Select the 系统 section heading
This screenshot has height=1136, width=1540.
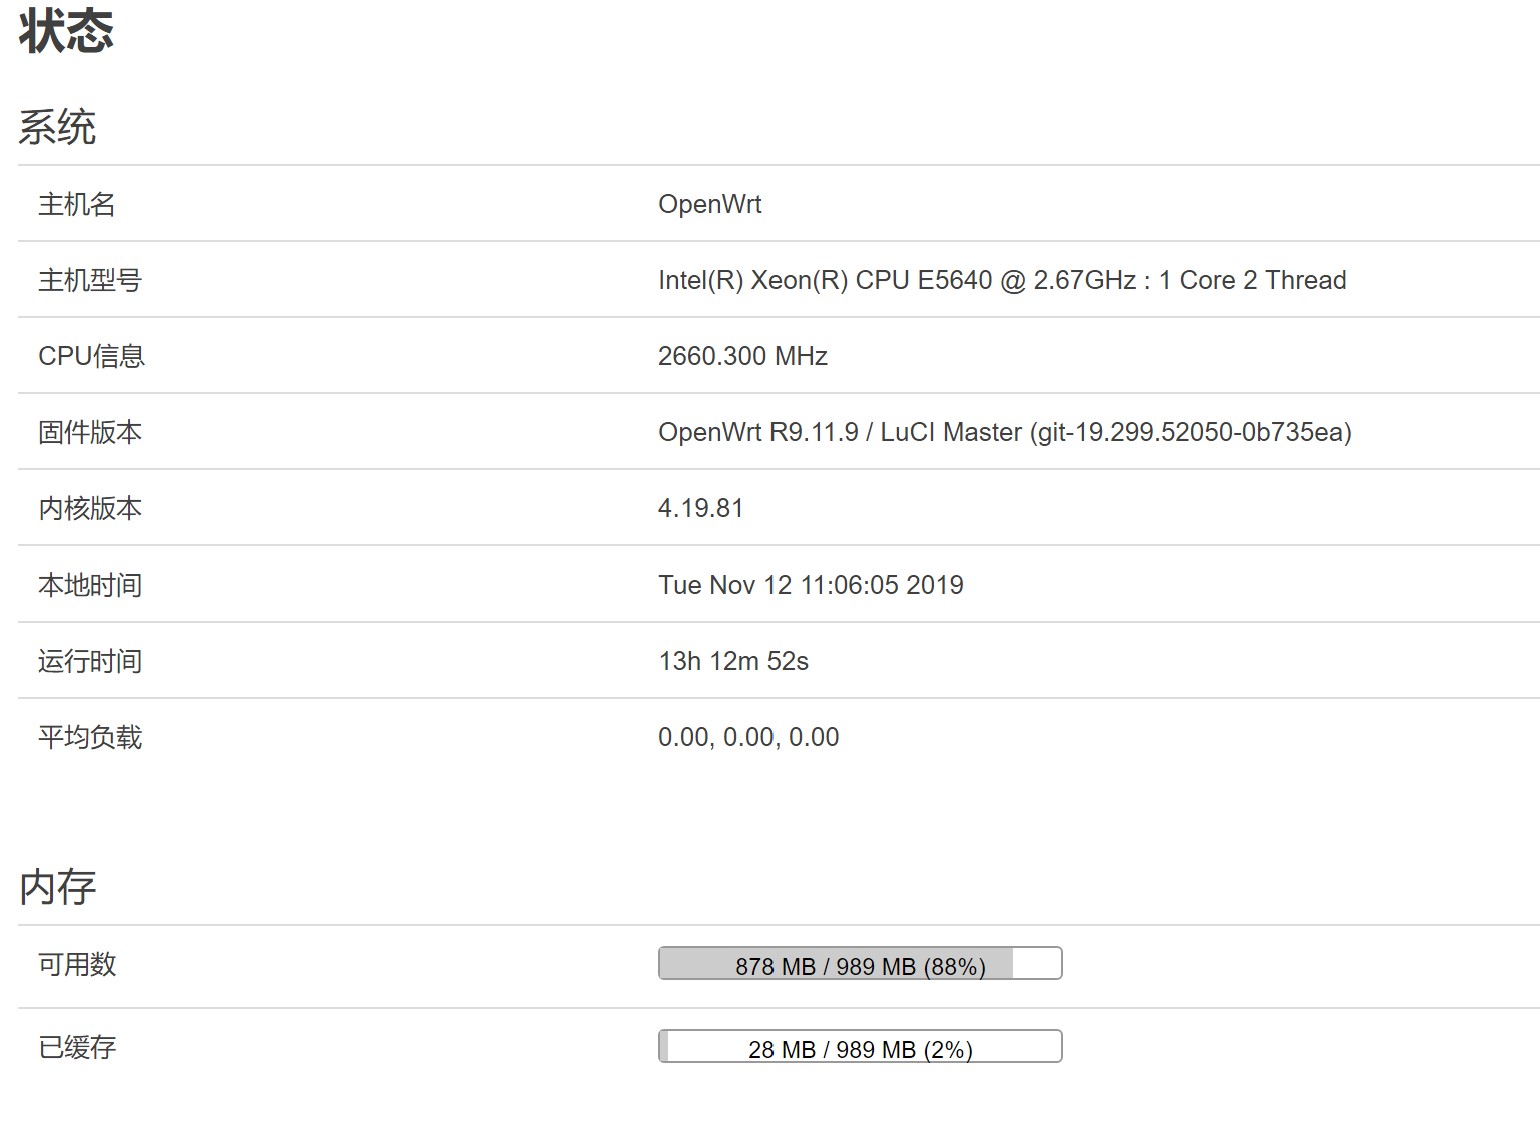56,127
